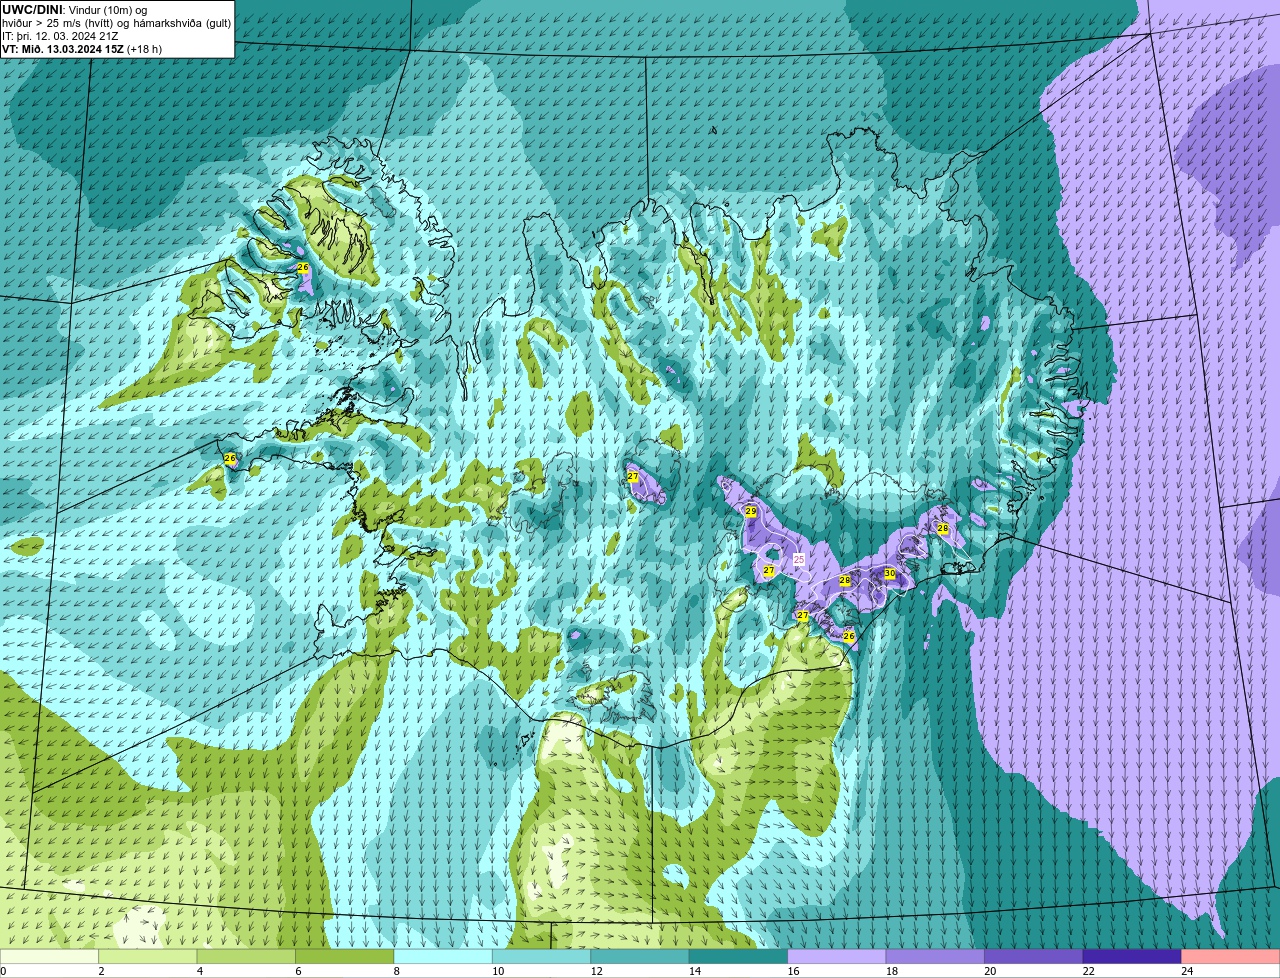The height and width of the screenshot is (978, 1280).
Task: Click the 18–20 m/s medium purple legend swatch
Action: tap(936, 957)
